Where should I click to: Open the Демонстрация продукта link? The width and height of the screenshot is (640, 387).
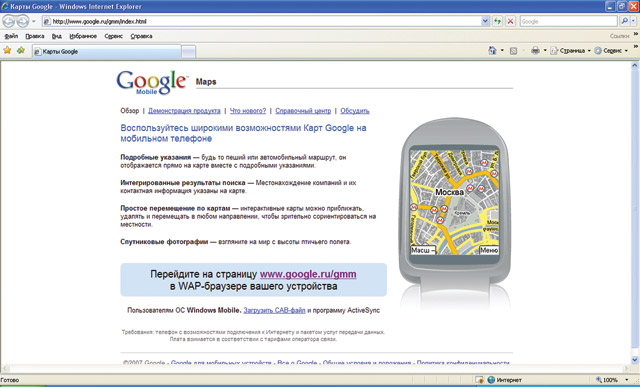pyautogui.click(x=184, y=111)
